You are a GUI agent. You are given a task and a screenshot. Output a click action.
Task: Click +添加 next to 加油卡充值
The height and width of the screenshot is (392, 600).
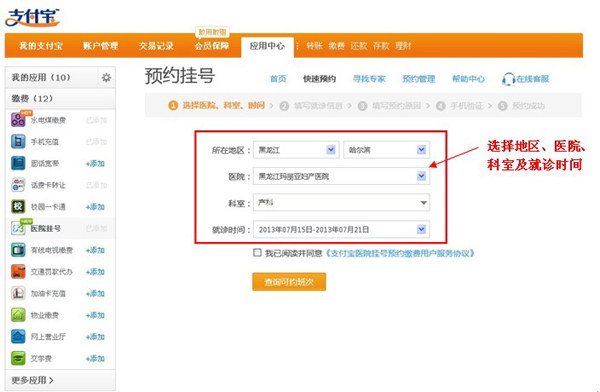tap(95, 294)
